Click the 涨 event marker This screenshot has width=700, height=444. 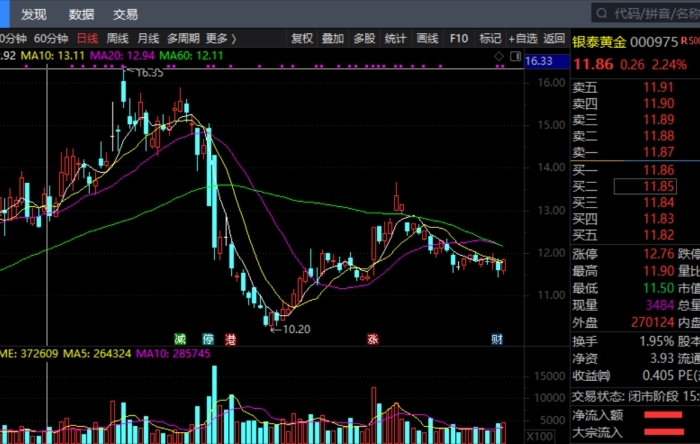point(373,339)
